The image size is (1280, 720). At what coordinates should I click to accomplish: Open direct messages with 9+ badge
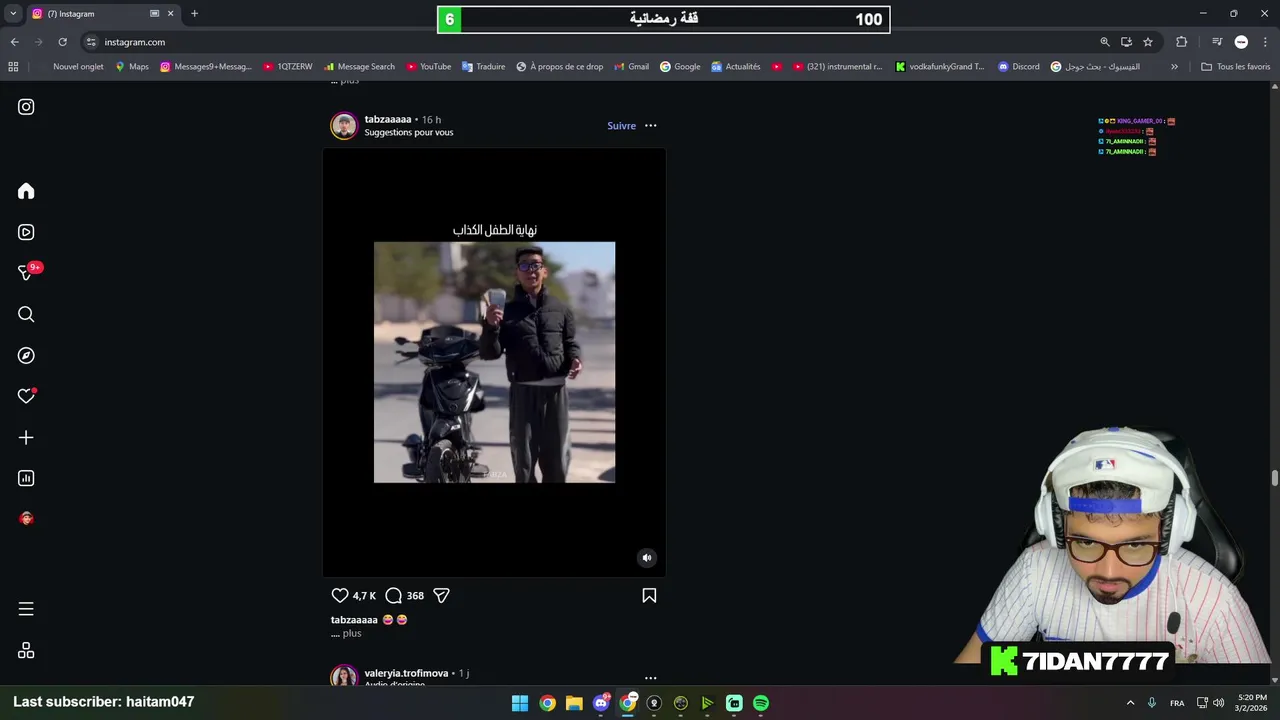27,272
